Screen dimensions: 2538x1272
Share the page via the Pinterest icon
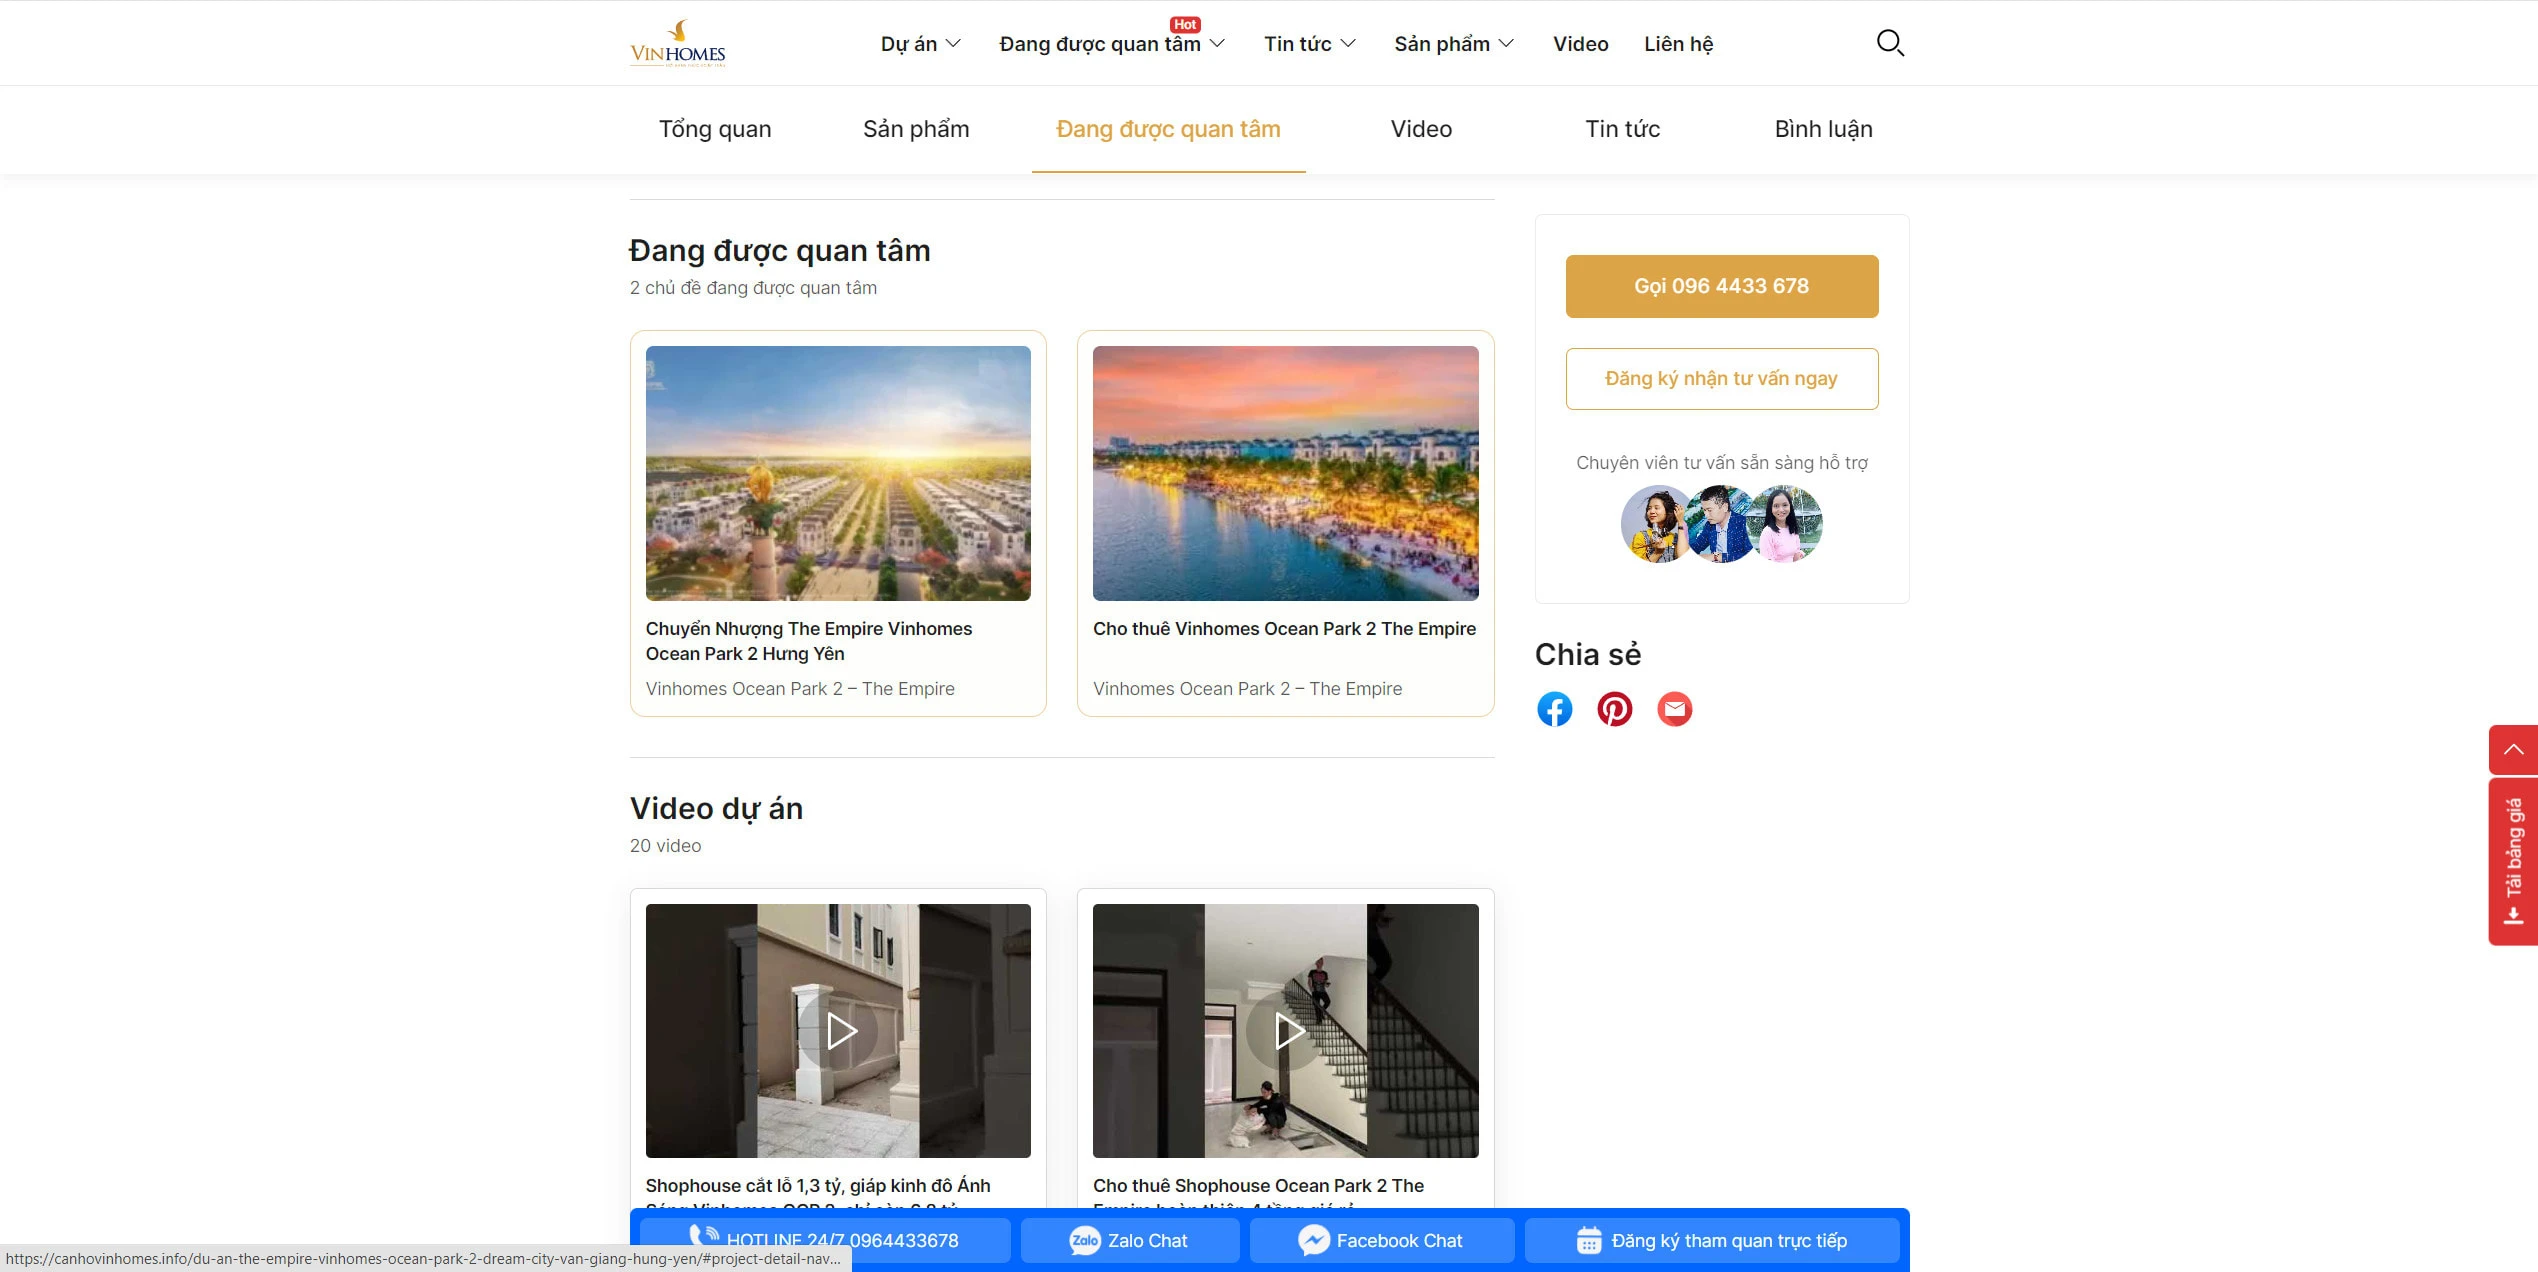tap(1614, 708)
